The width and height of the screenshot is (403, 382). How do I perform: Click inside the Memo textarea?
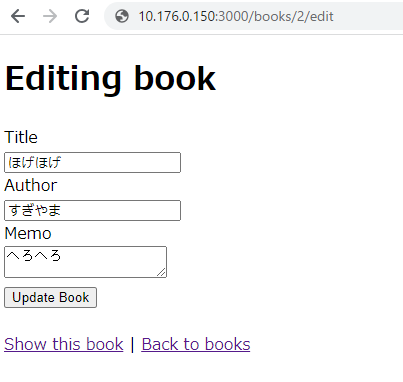point(85,262)
